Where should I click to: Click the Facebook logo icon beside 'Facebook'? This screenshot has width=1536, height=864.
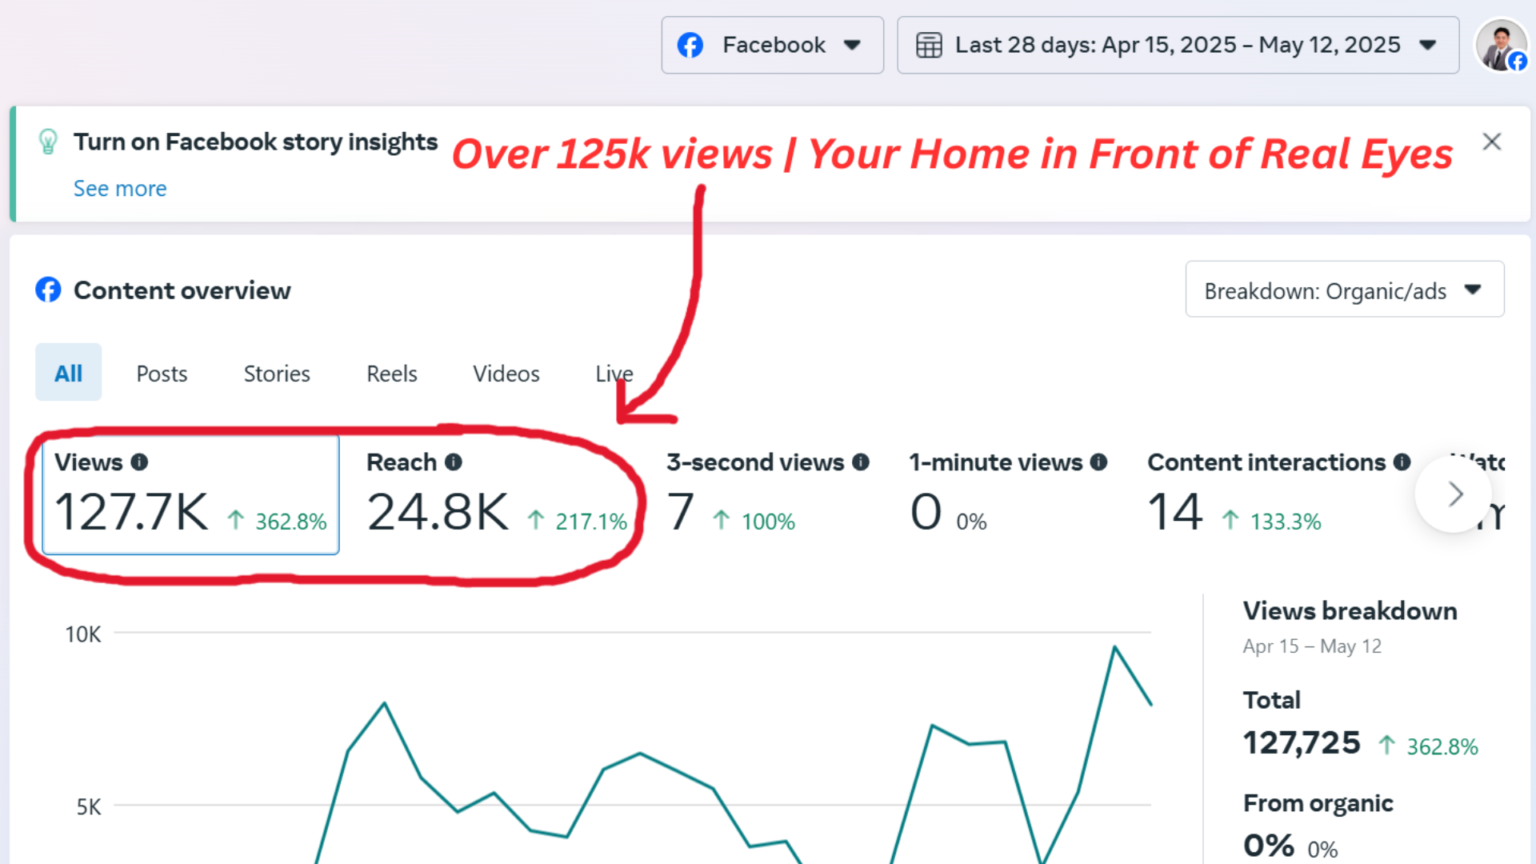(690, 45)
